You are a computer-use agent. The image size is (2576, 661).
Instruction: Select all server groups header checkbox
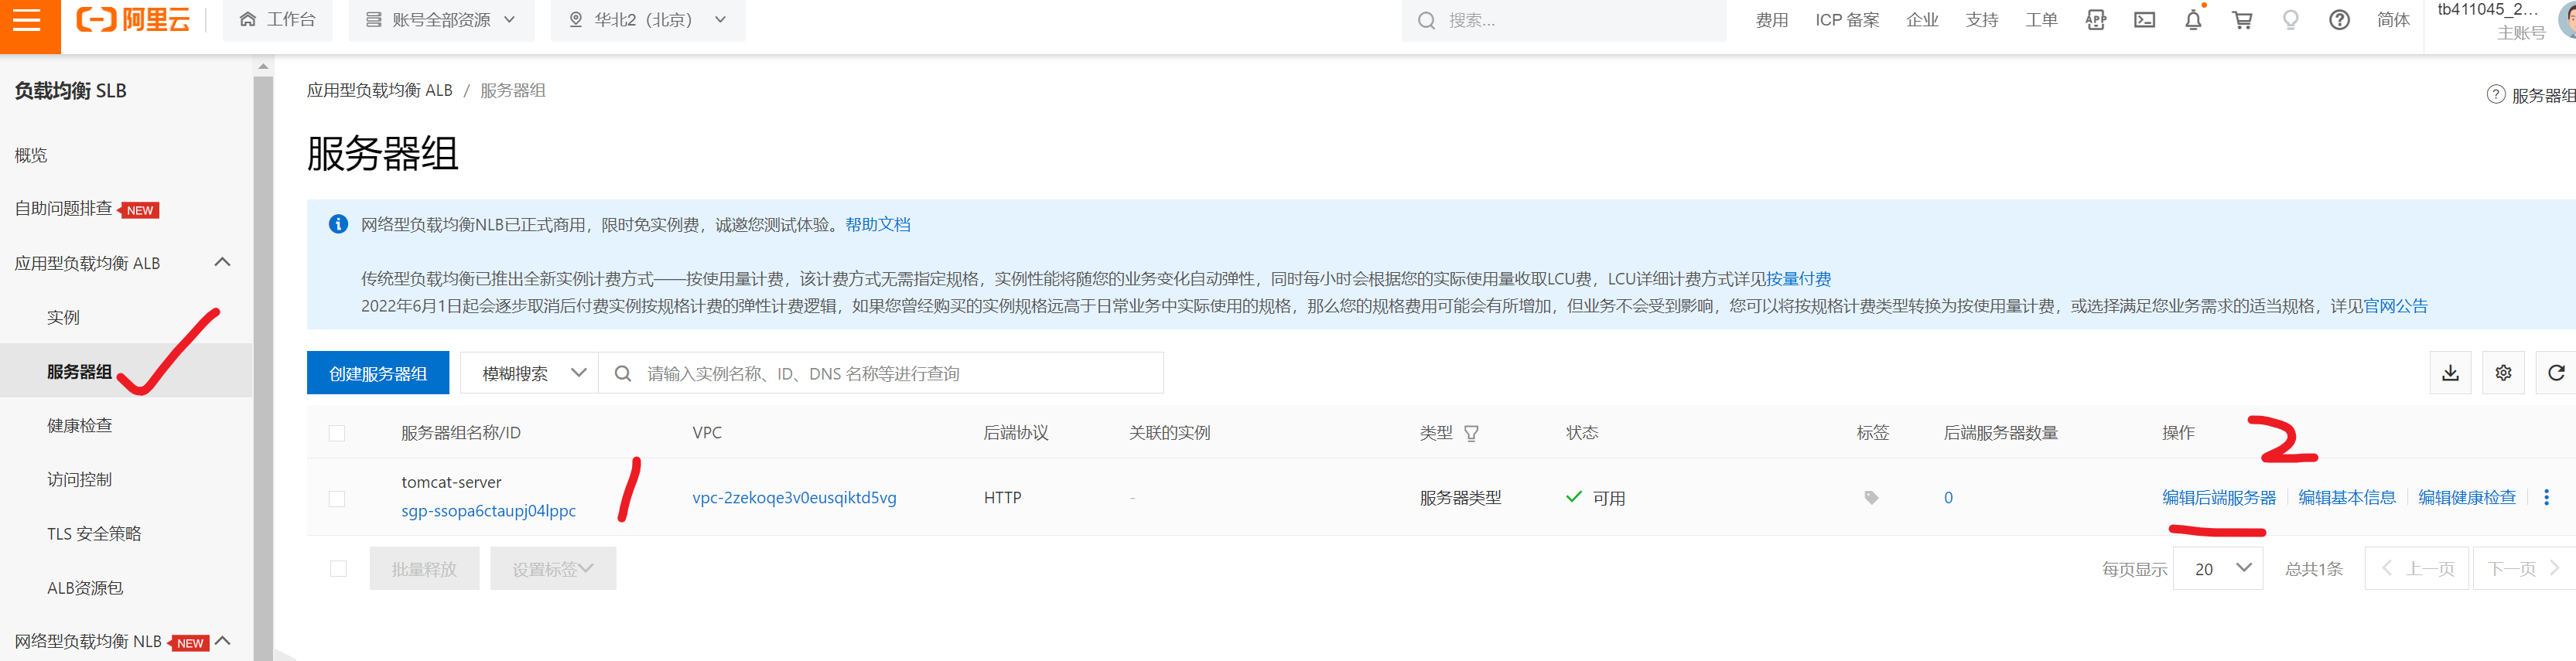tap(337, 433)
